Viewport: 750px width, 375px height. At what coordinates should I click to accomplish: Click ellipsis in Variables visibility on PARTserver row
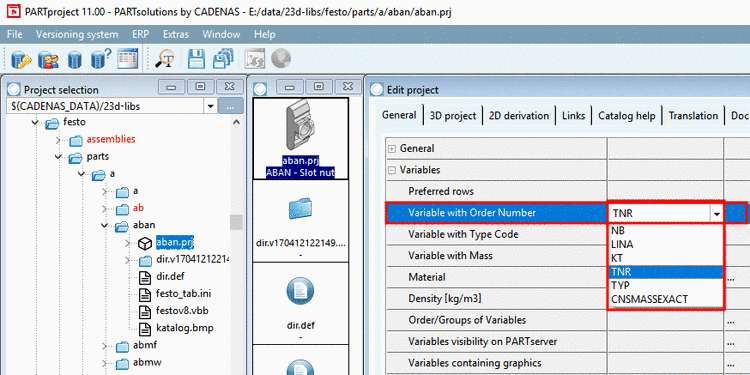click(x=730, y=342)
